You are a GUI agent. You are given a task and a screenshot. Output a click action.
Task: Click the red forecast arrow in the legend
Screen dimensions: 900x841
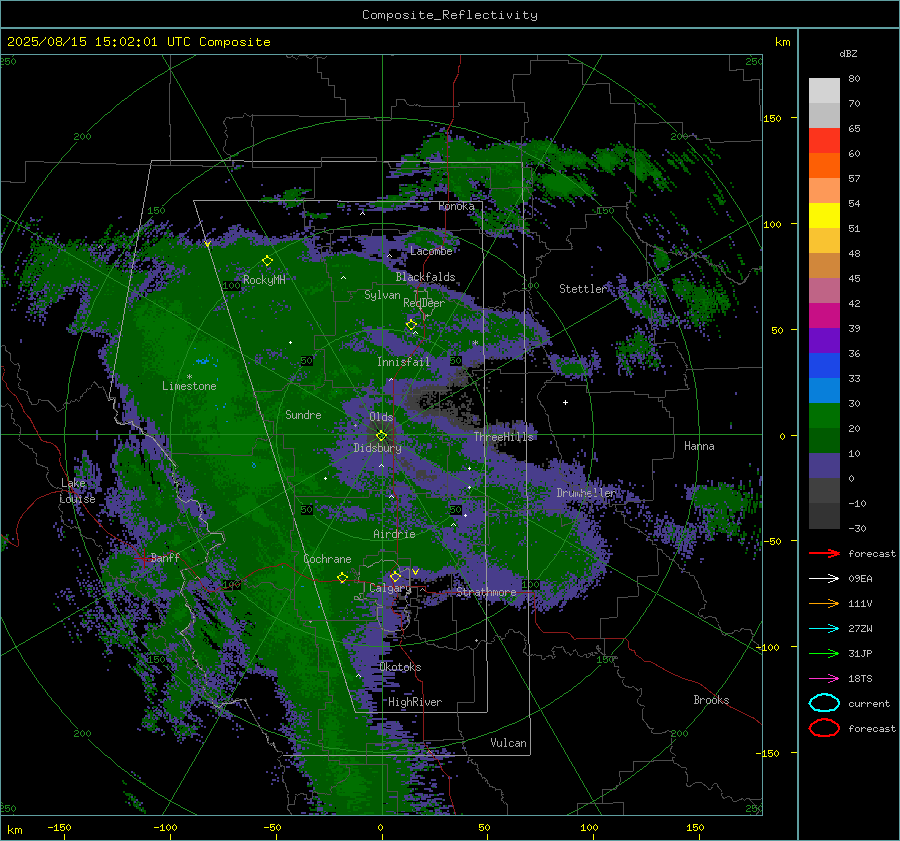tap(824, 553)
